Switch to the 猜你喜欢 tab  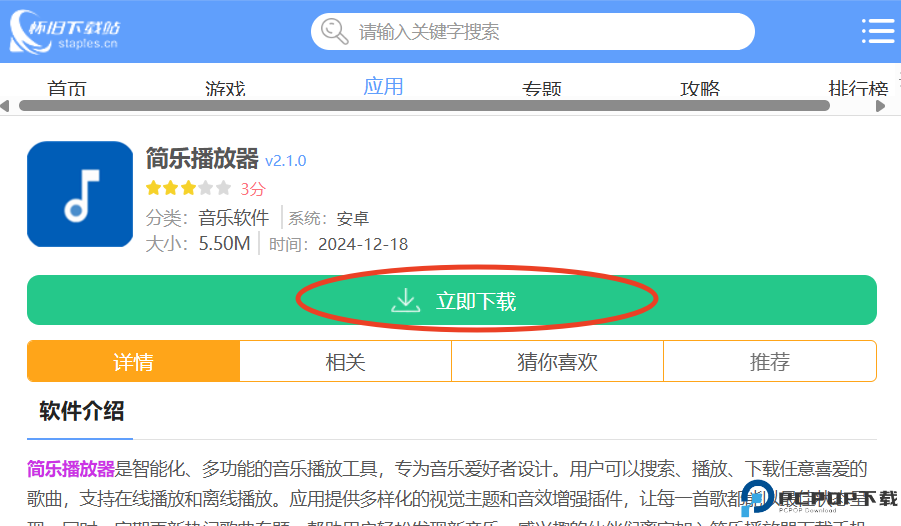(557, 362)
